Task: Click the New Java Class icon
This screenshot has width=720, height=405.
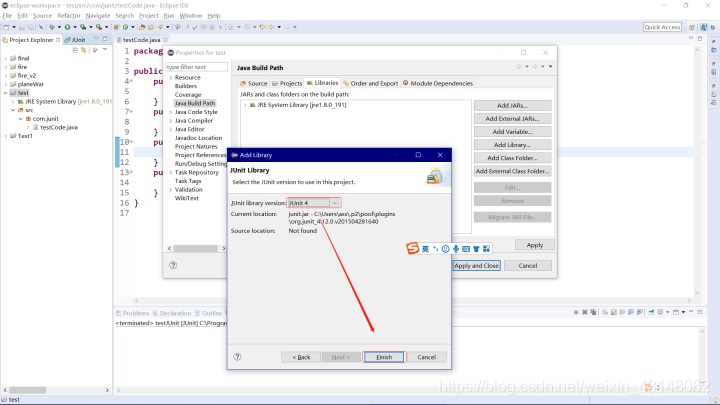Action: 125,27
